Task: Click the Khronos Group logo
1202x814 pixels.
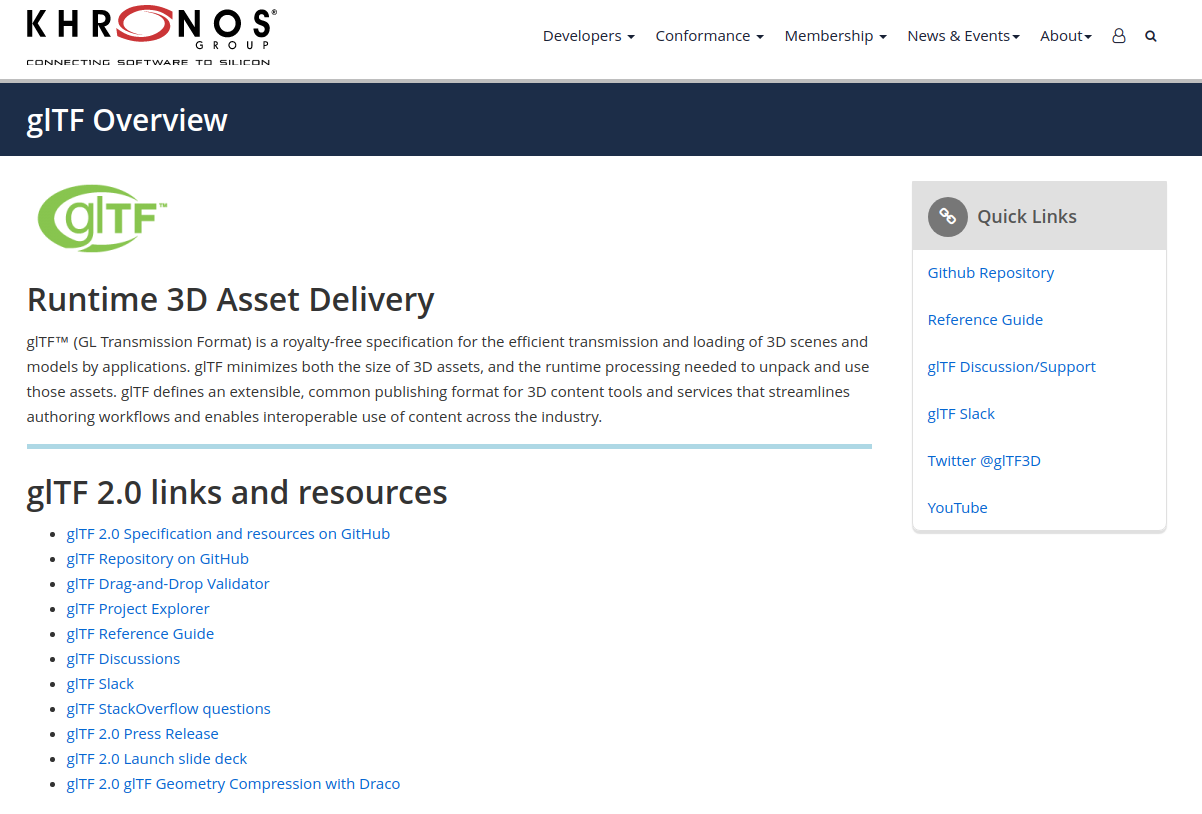Action: point(151,37)
